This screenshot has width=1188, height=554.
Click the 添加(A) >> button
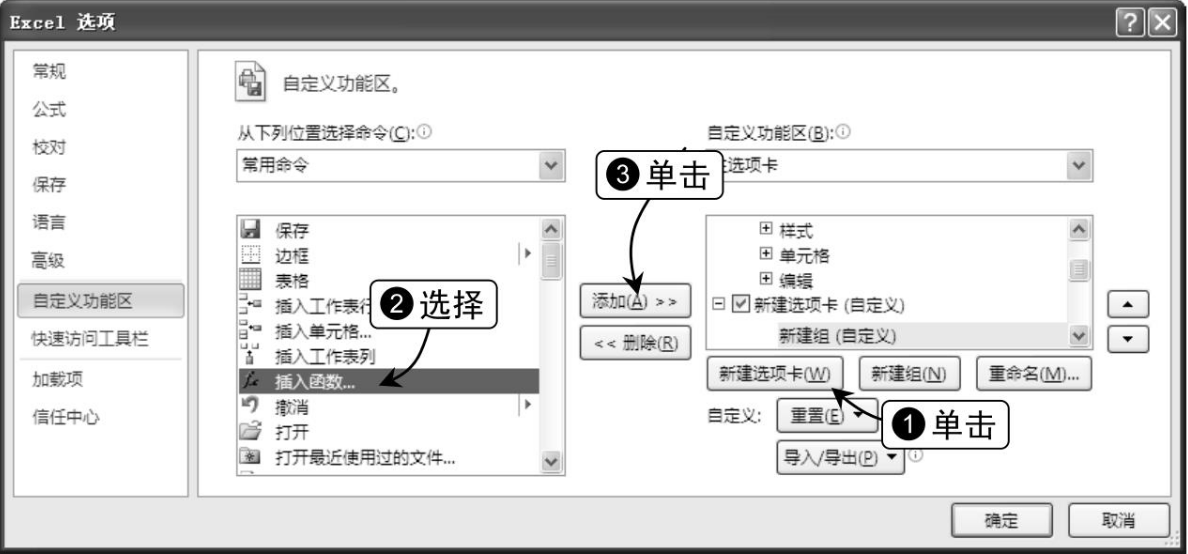(x=635, y=302)
